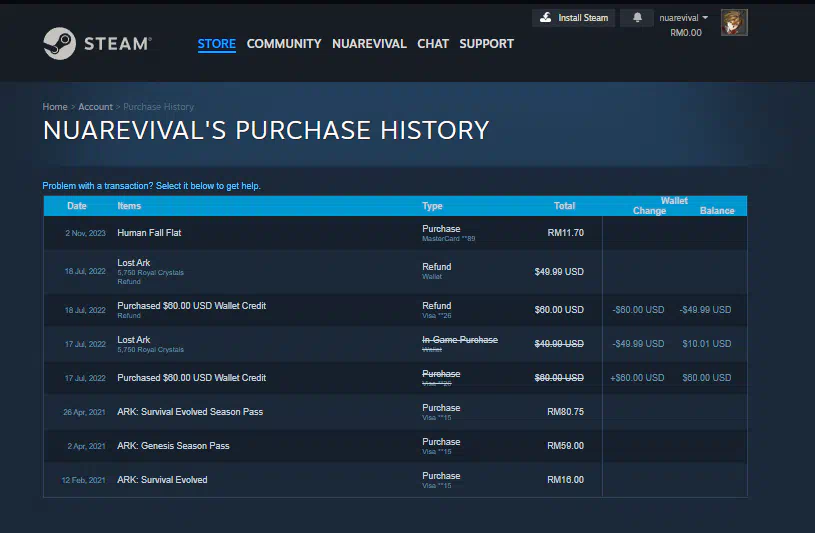Screen dimensions: 815x533
Task: Click the Install Steam button
Action: 573,18
